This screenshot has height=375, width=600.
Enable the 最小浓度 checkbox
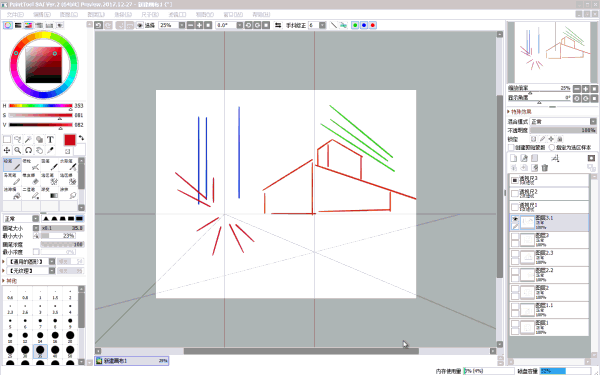(36, 252)
